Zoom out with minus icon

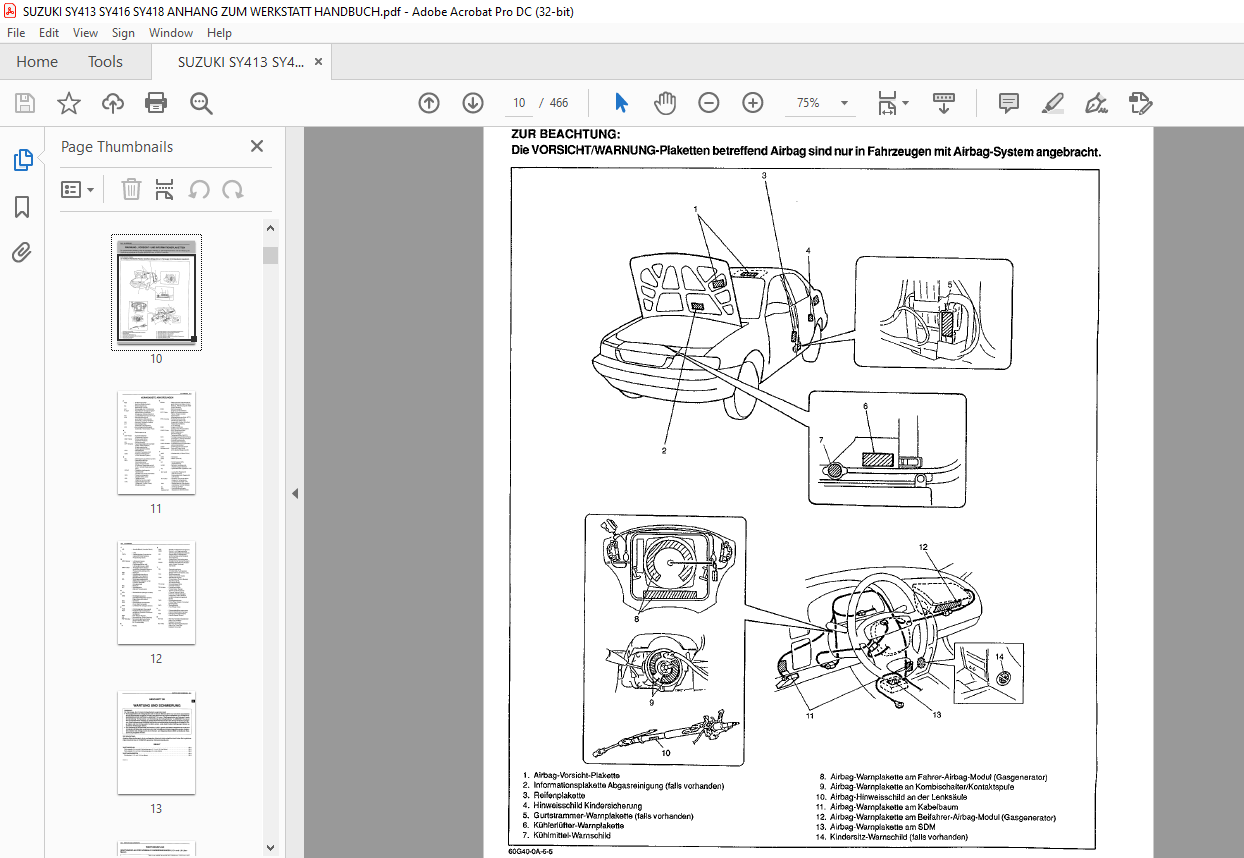point(709,103)
